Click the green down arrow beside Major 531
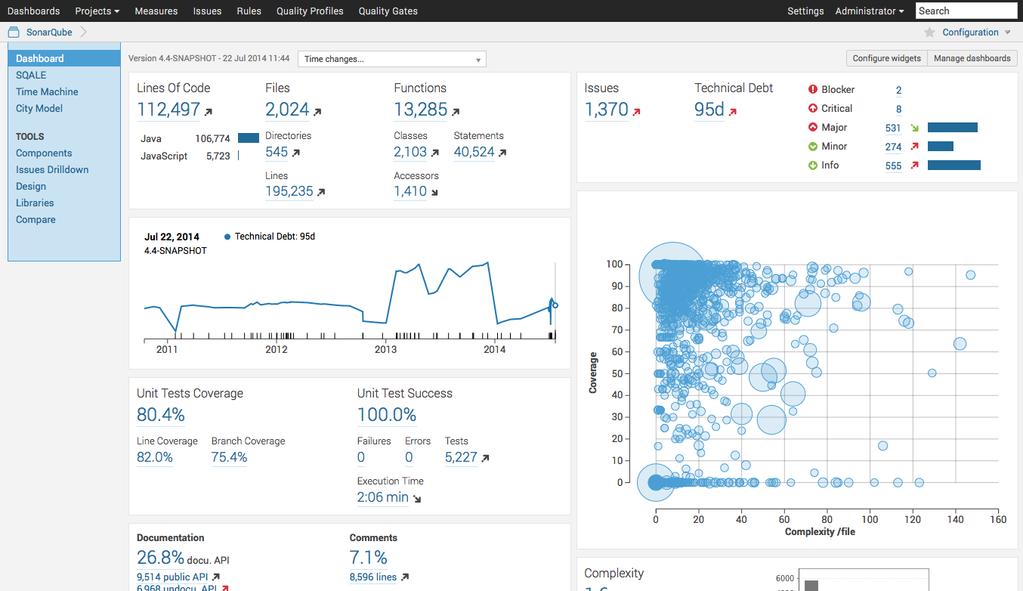1023x591 pixels. 915,128
